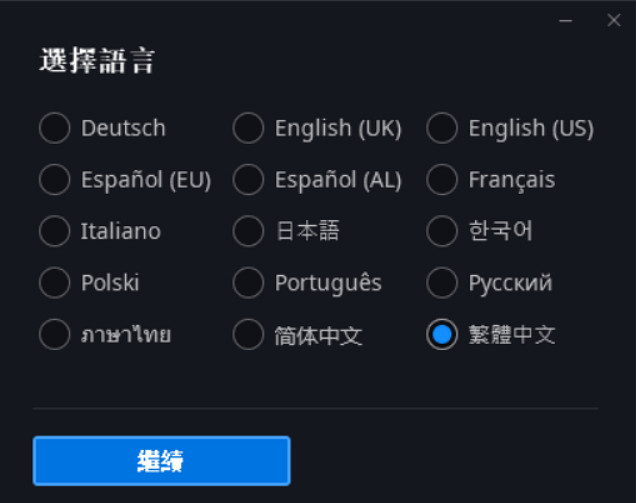The image size is (636, 503).
Task: Minimize the language selection window
Action: pyautogui.click(x=567, y=20)
